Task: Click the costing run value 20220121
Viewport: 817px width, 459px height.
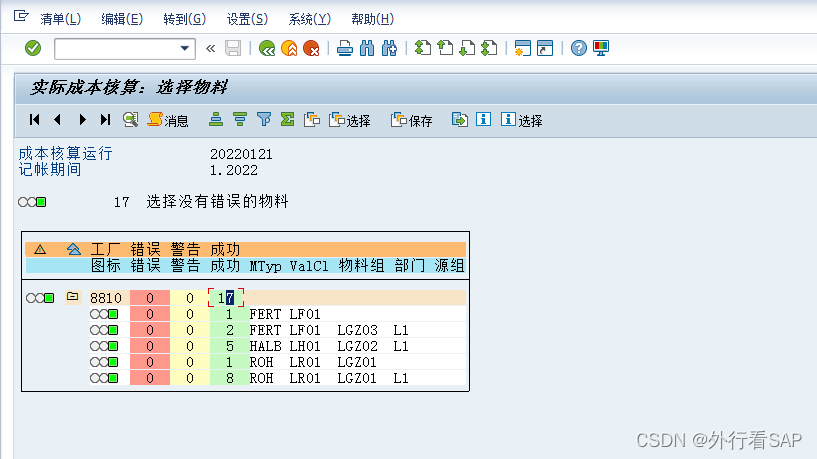Action: pyautogui.click(x=241, y=154)
